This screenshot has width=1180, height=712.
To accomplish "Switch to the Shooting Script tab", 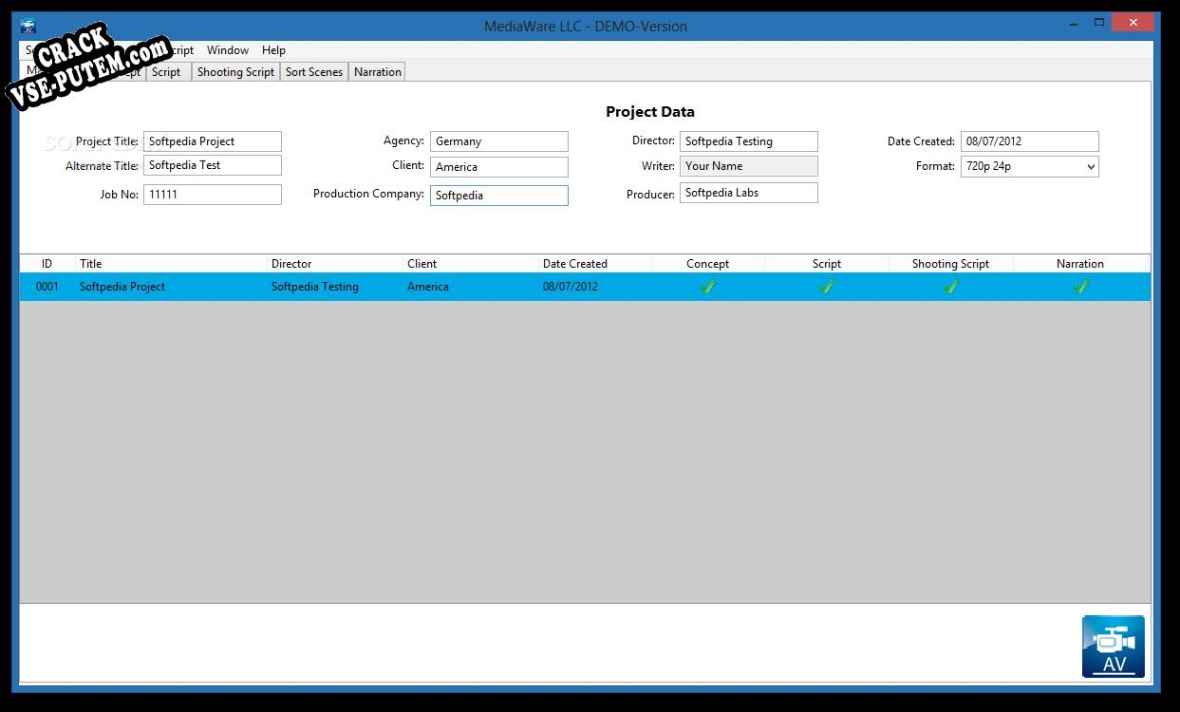I will tap(236, 72).
